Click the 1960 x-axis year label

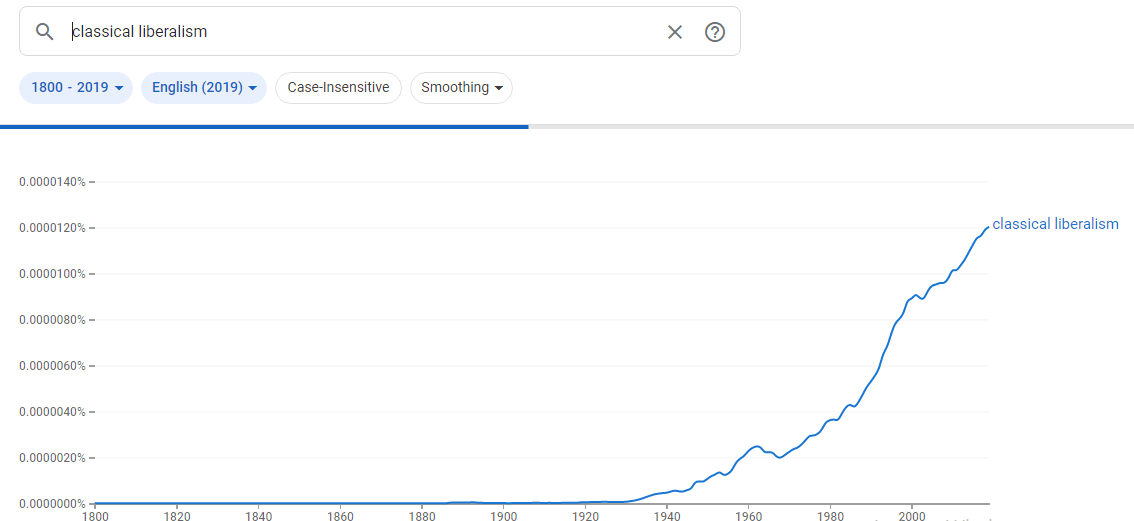point(748,516)
